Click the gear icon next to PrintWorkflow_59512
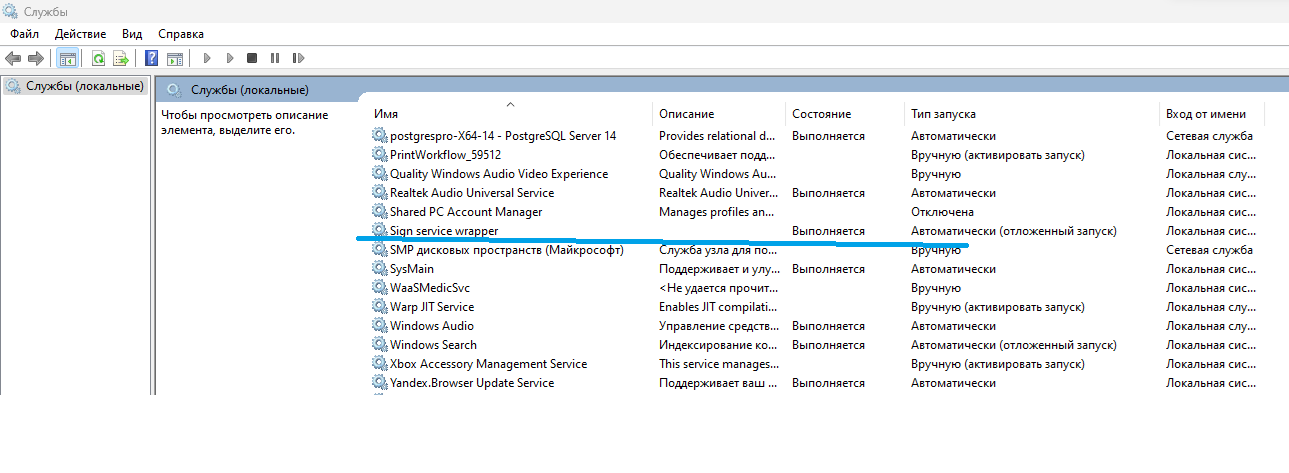This screenshot has width=1289, height=473. (379, 155)
